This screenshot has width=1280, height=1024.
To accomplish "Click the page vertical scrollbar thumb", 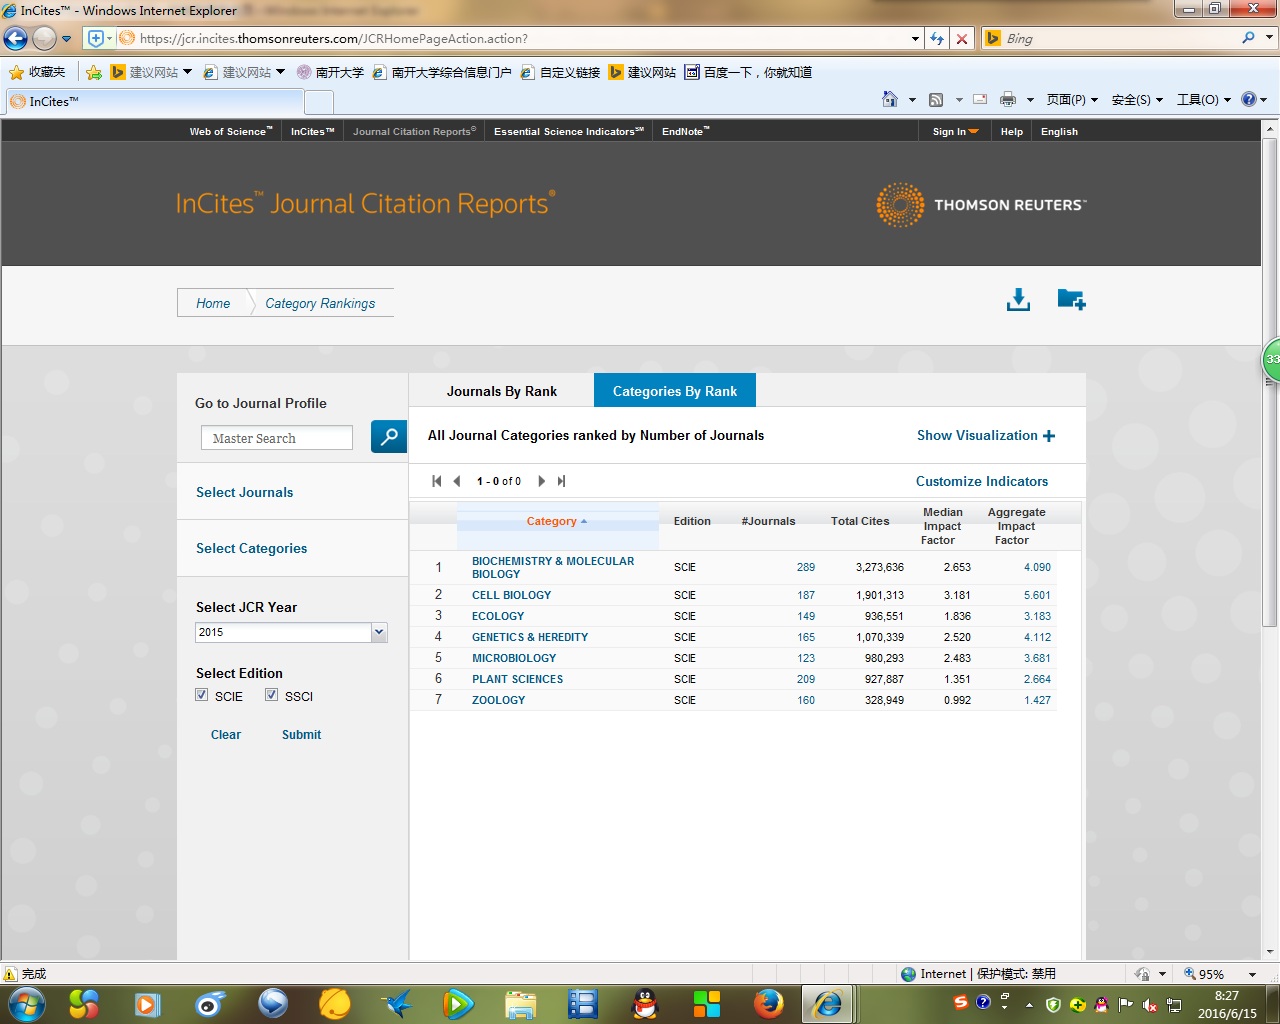I will pyautogui.click(x=1270, y=380).
